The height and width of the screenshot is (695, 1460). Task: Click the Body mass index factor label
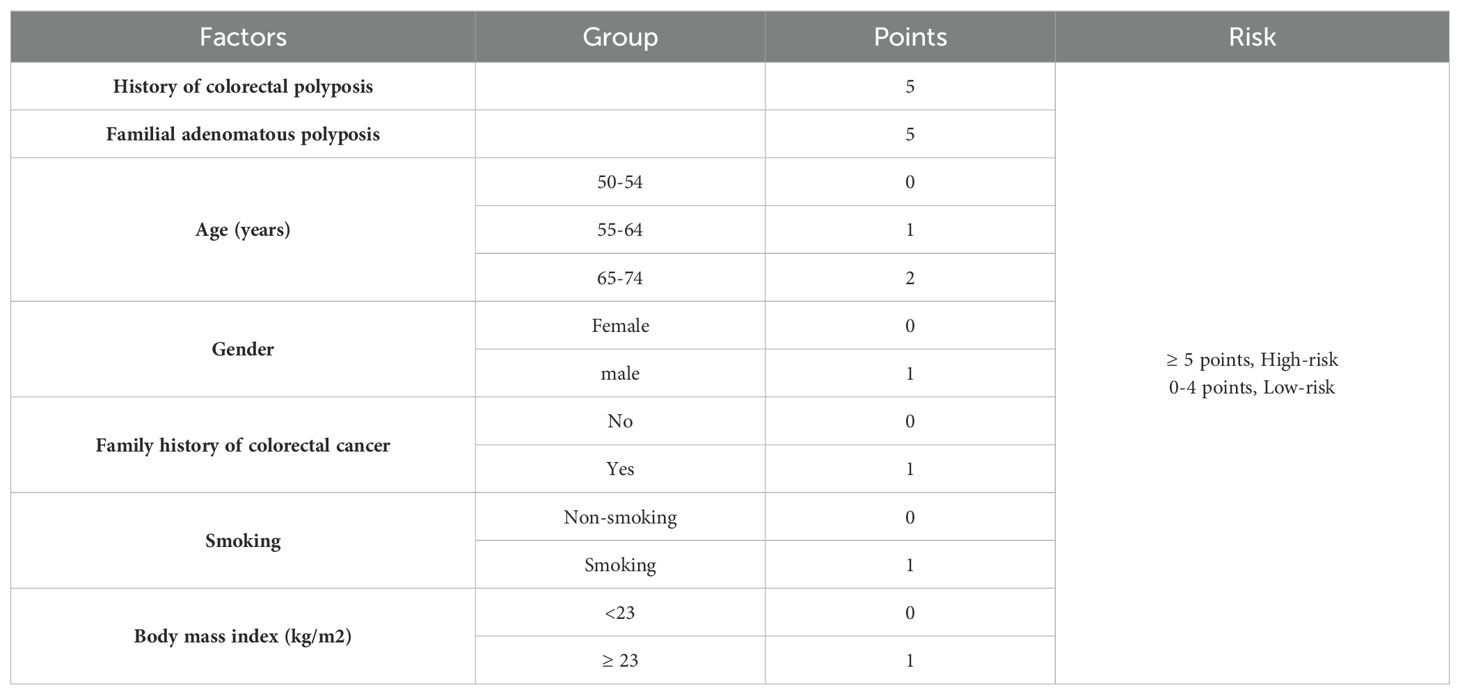point(243,636)
